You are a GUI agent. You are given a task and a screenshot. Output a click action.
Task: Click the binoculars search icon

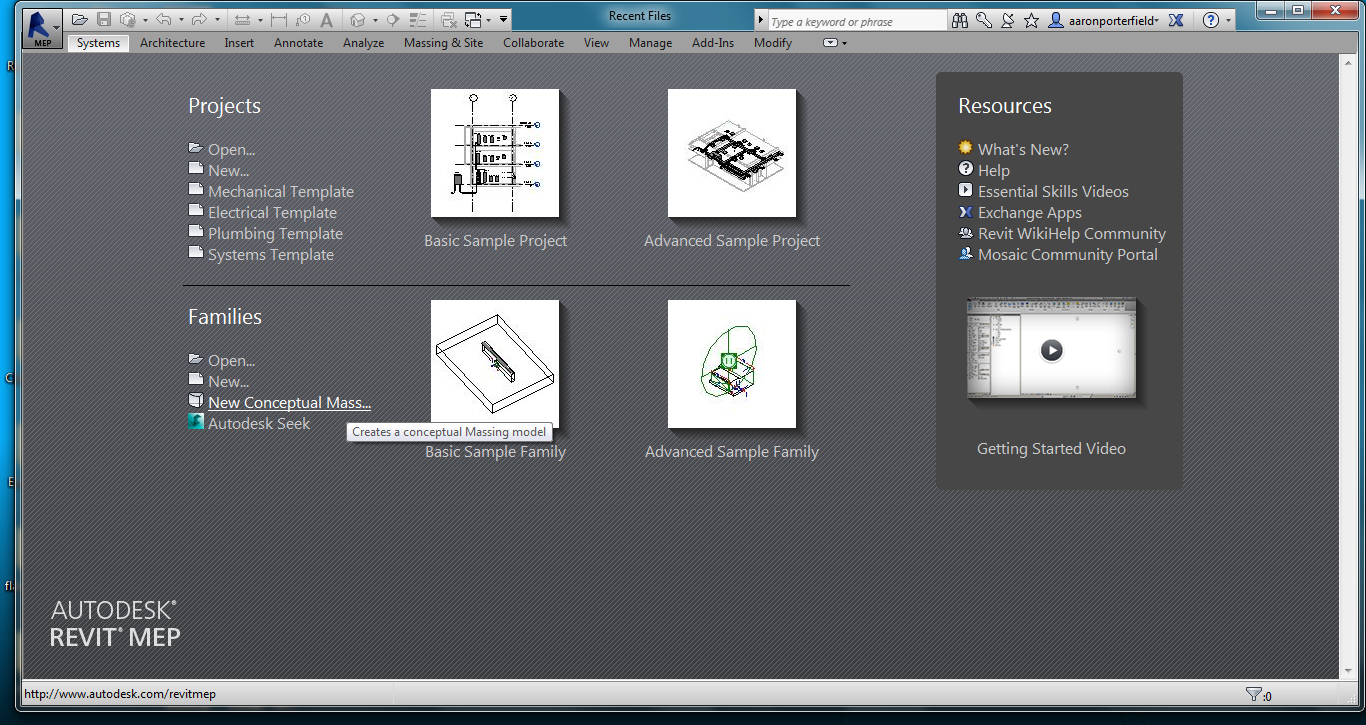tap(960, 20)
